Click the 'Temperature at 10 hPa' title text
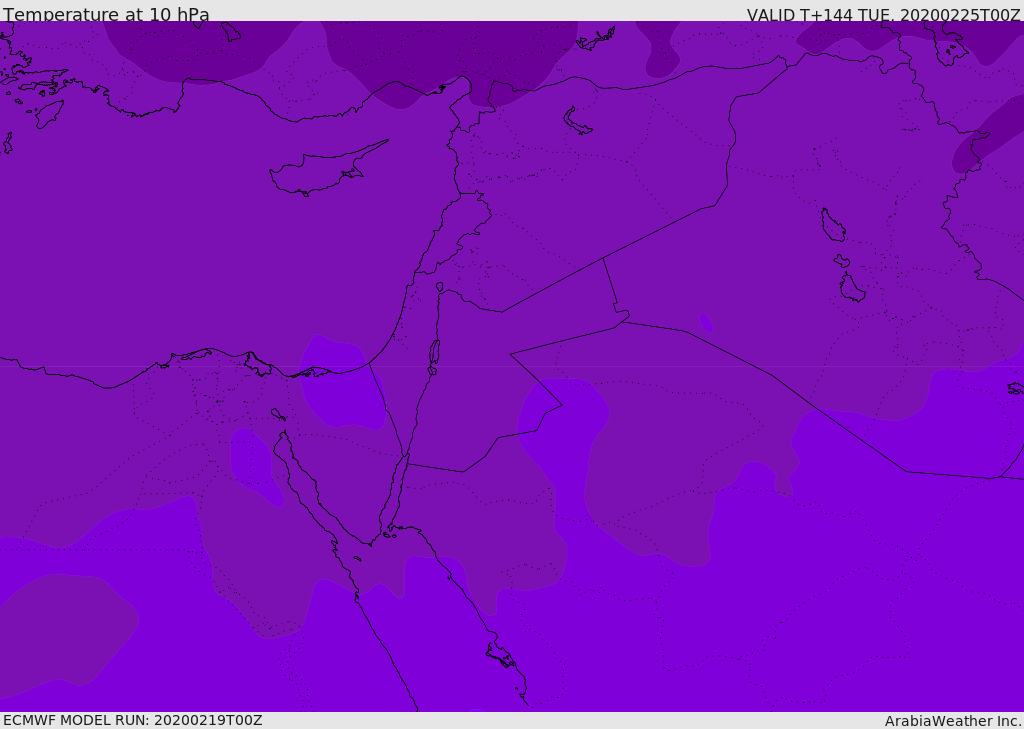 [x=106, y=14]
